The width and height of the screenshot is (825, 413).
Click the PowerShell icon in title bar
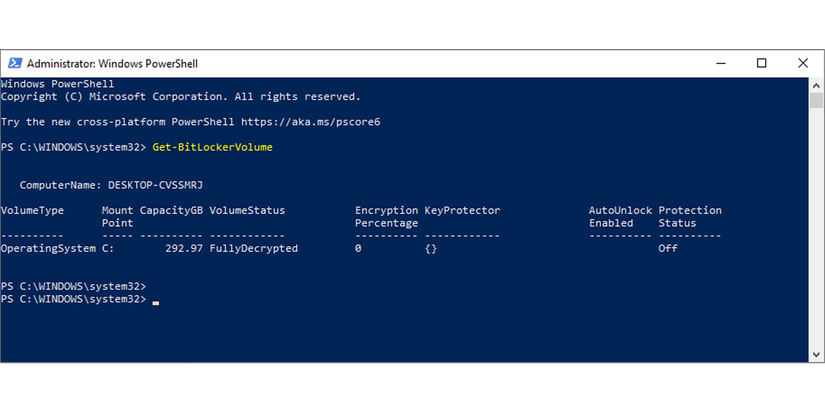coord(13,63)
